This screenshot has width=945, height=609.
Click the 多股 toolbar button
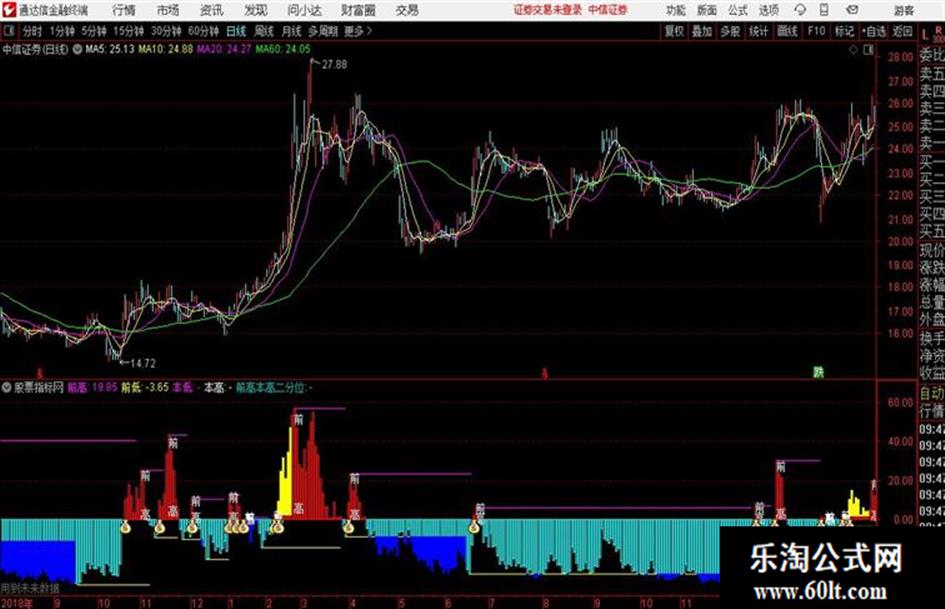click(730, 31)
